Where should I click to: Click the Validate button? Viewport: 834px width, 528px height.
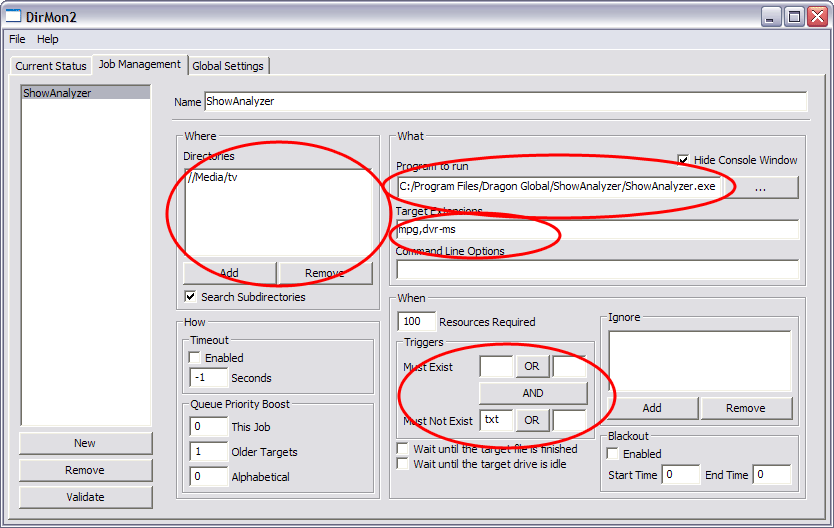tap(85, 497)
